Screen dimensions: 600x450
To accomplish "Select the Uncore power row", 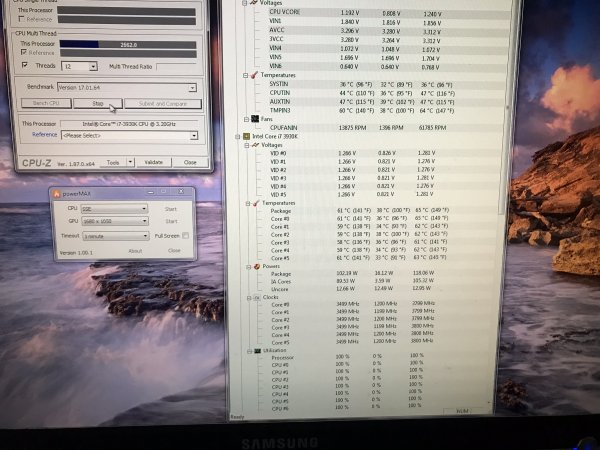I will 379,289.
